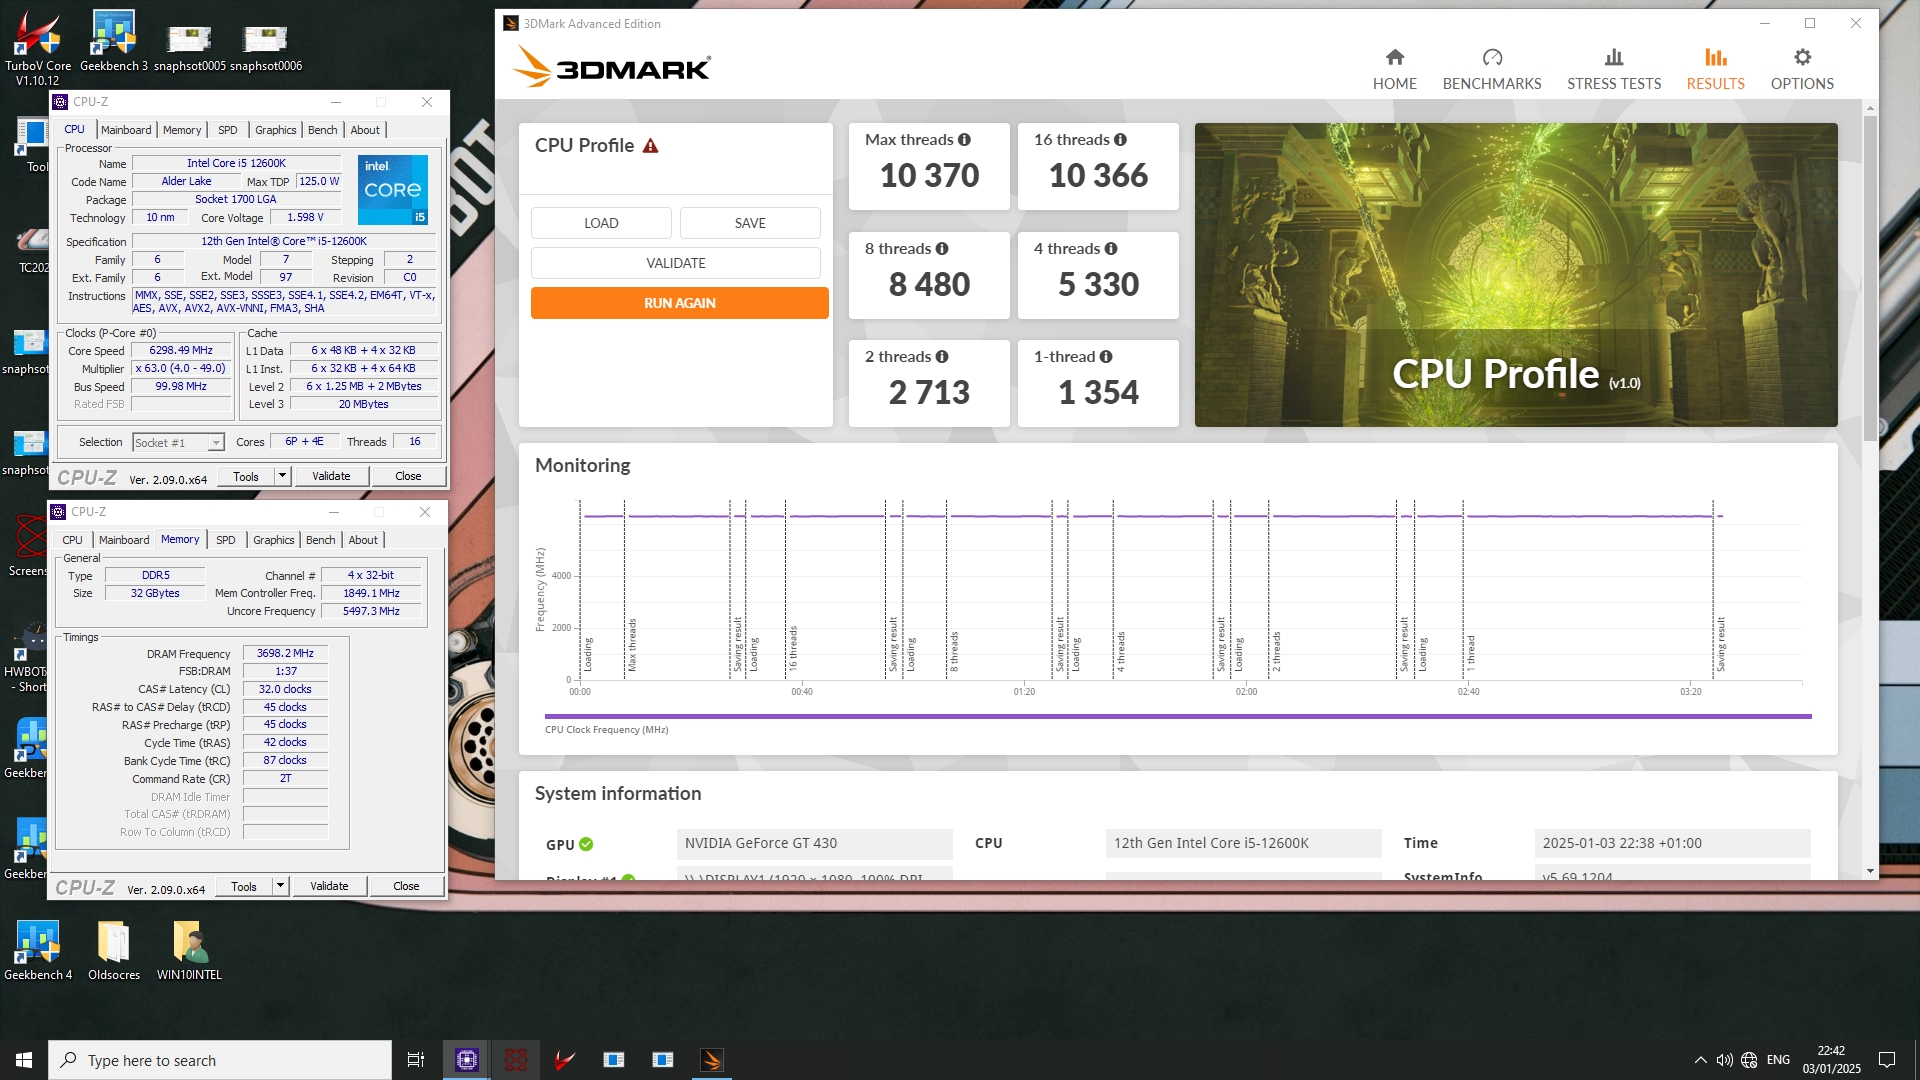Open the notification center icon

click(x=1887, y=1060)
